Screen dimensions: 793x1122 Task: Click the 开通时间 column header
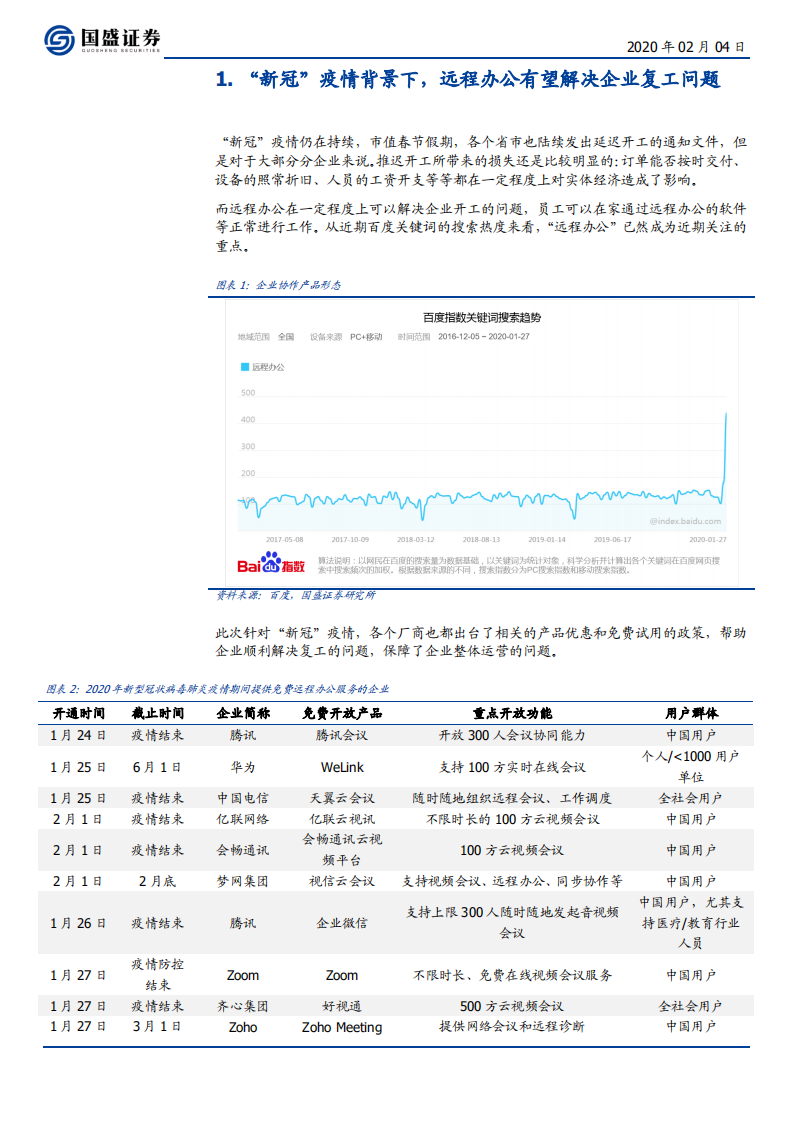click(x=79, y=713)
